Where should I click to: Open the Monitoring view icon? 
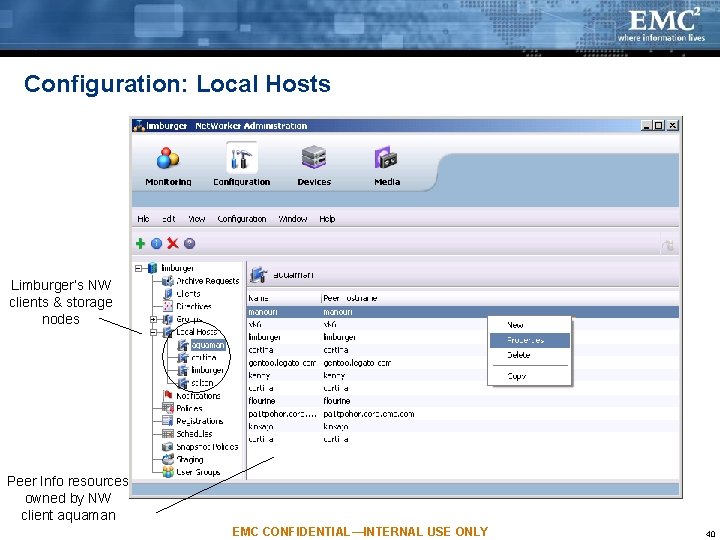point(168,158)
